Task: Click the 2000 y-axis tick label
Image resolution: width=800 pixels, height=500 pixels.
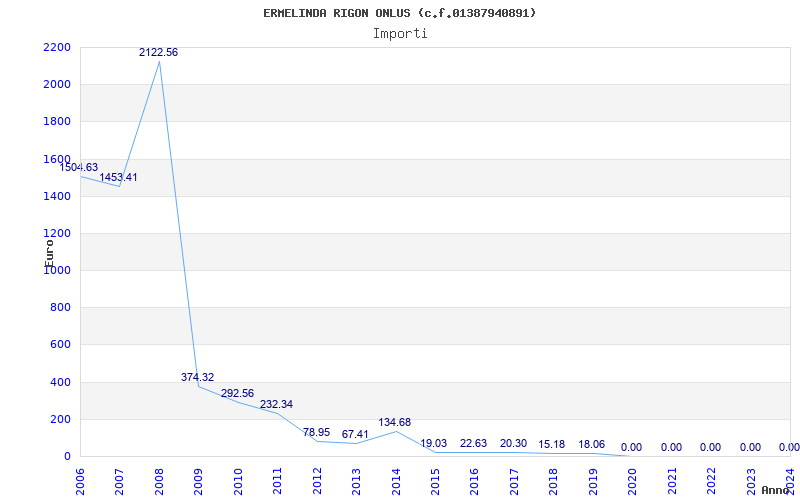Action: [x=57, y=85]
